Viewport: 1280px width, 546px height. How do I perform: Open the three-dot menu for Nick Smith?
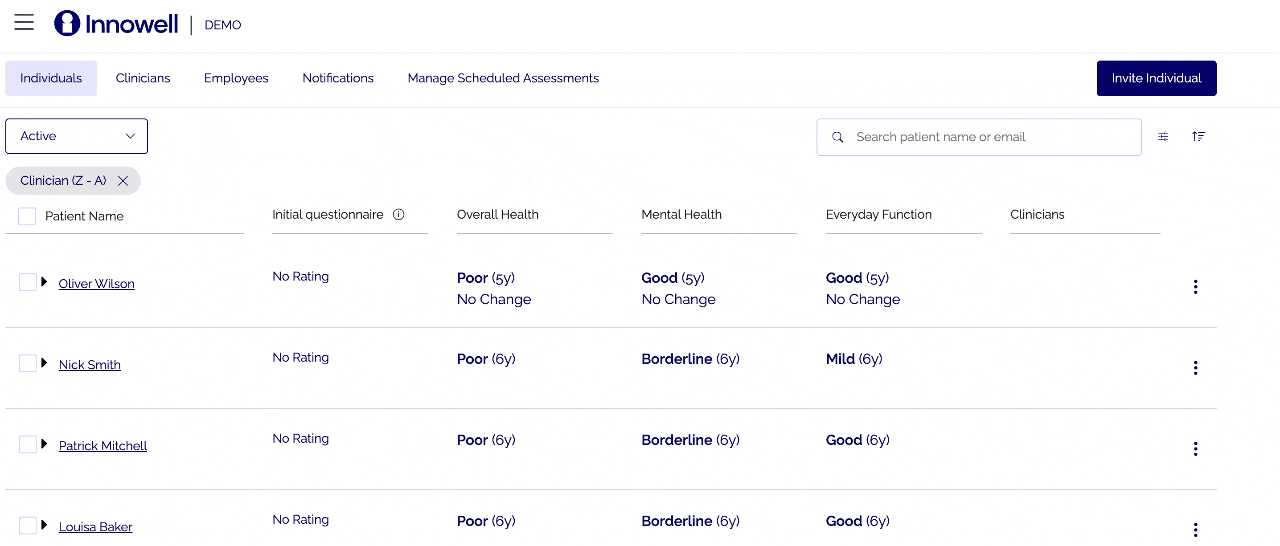coord(1195,368)
